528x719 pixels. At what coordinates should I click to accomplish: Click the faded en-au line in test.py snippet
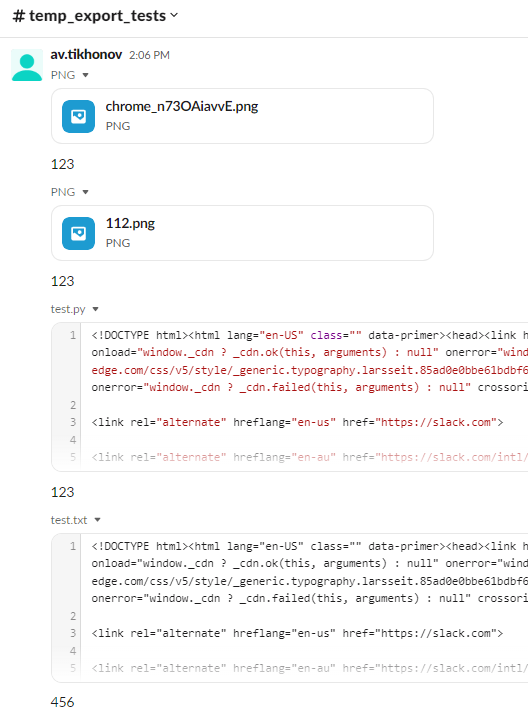(310, 457)
